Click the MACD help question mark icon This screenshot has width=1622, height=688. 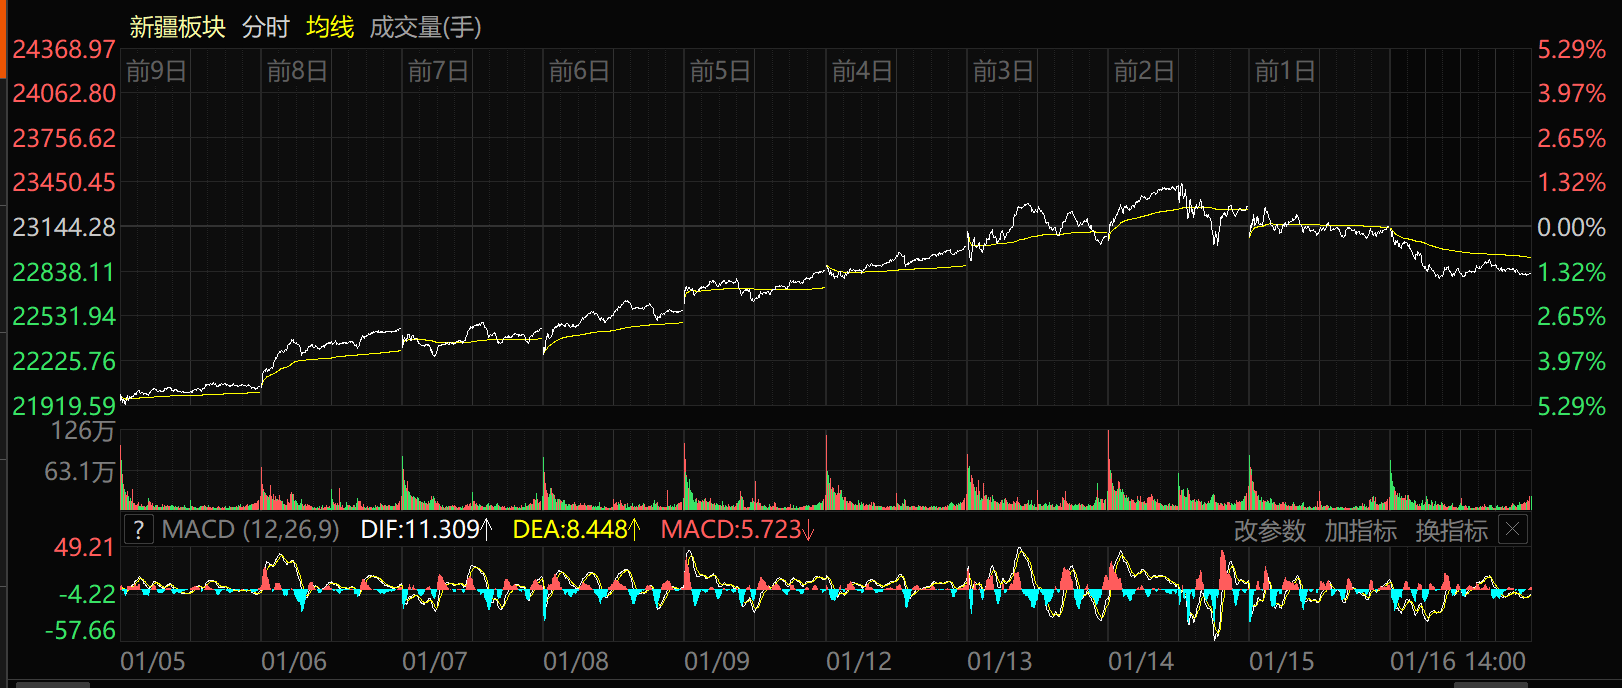[139, 530]
